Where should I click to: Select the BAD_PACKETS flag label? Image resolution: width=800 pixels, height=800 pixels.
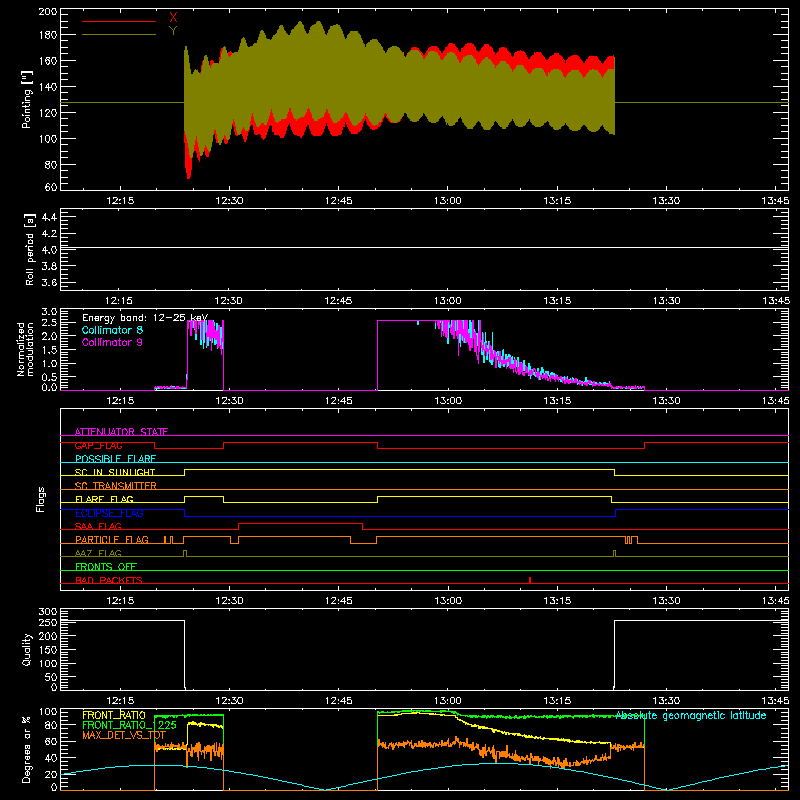[109, 580]
